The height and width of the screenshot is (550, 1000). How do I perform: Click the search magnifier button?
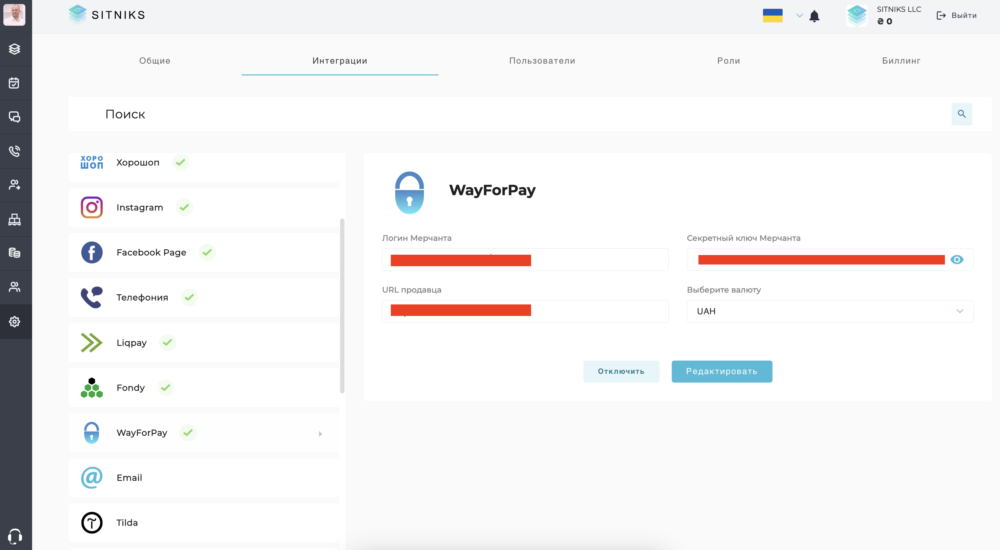[962, 114]
